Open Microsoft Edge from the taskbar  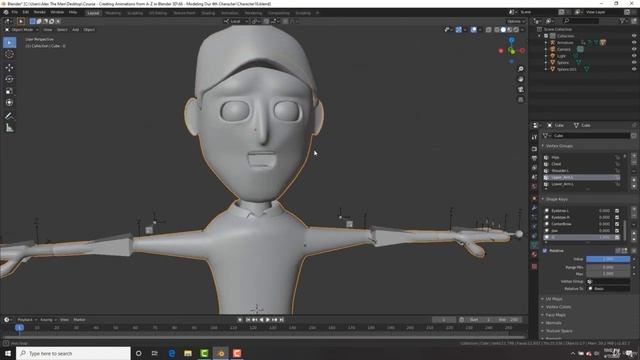[x=171, y=353]
